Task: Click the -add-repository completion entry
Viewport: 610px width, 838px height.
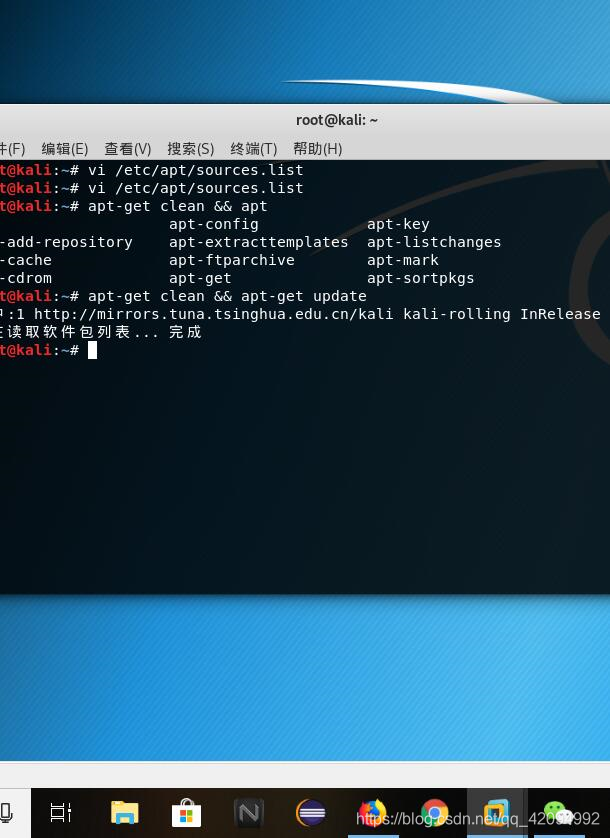Action: 66,242
